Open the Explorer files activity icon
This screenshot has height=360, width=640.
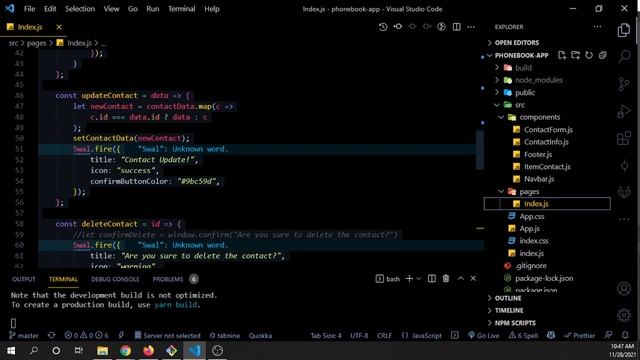pos(624,30)
